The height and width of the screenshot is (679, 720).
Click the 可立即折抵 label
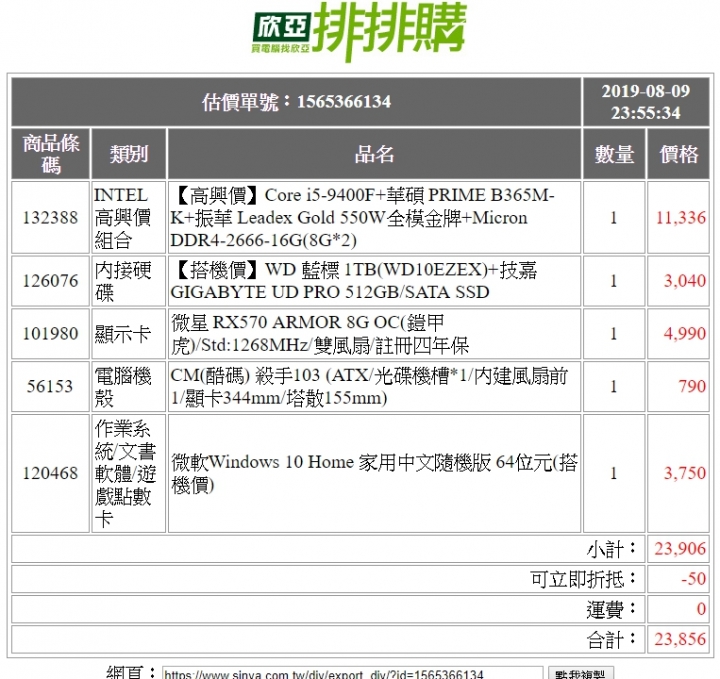[583, 579]
